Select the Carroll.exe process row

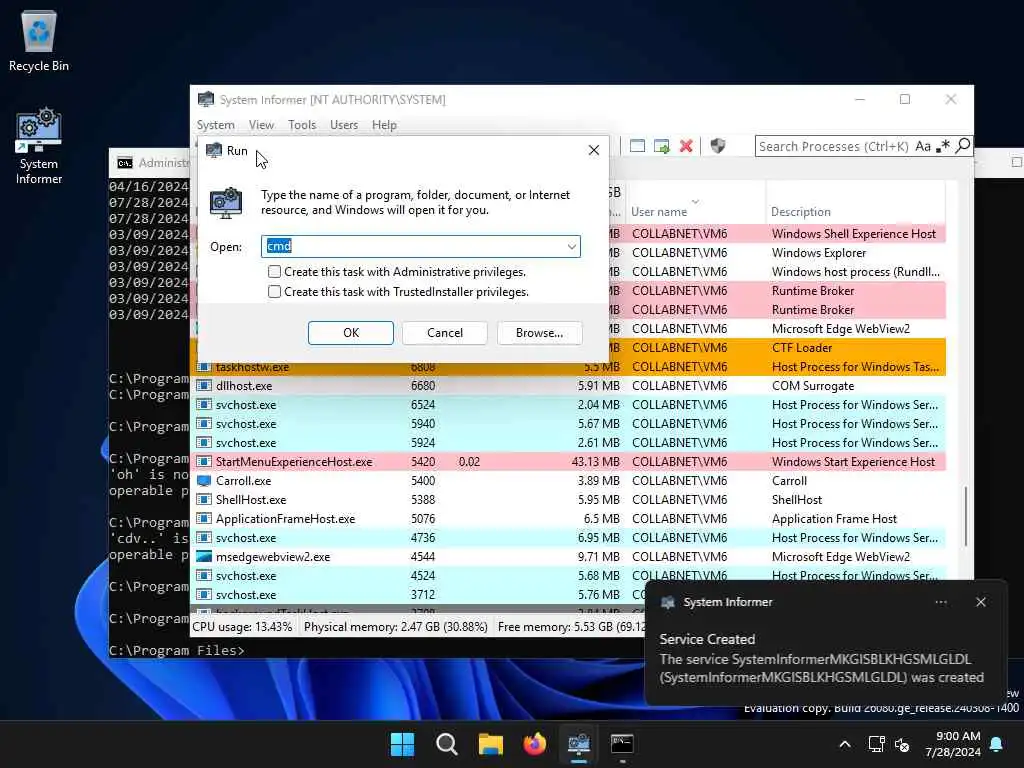[568, 481]
